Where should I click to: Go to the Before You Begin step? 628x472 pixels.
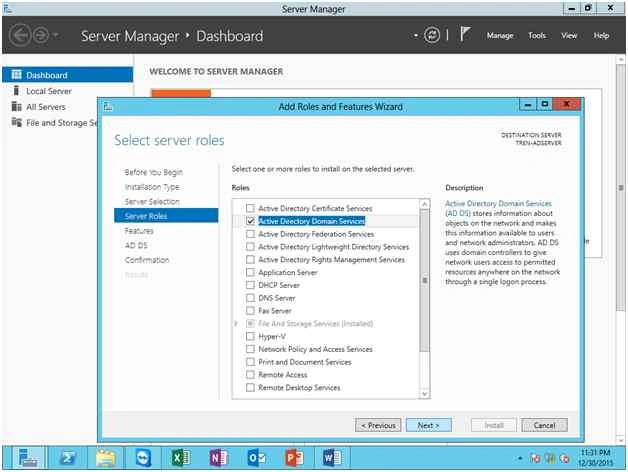[x=154, y=172]
